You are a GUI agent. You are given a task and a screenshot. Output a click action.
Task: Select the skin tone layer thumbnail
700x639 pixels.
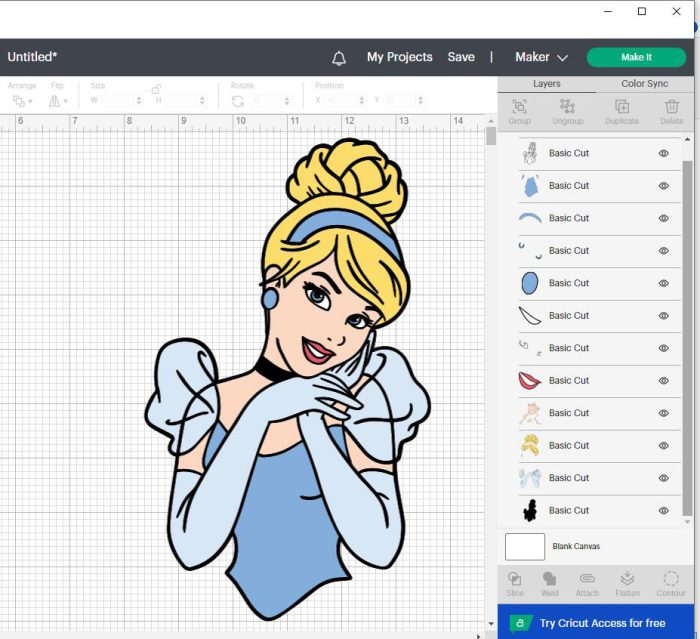[530, 413]
